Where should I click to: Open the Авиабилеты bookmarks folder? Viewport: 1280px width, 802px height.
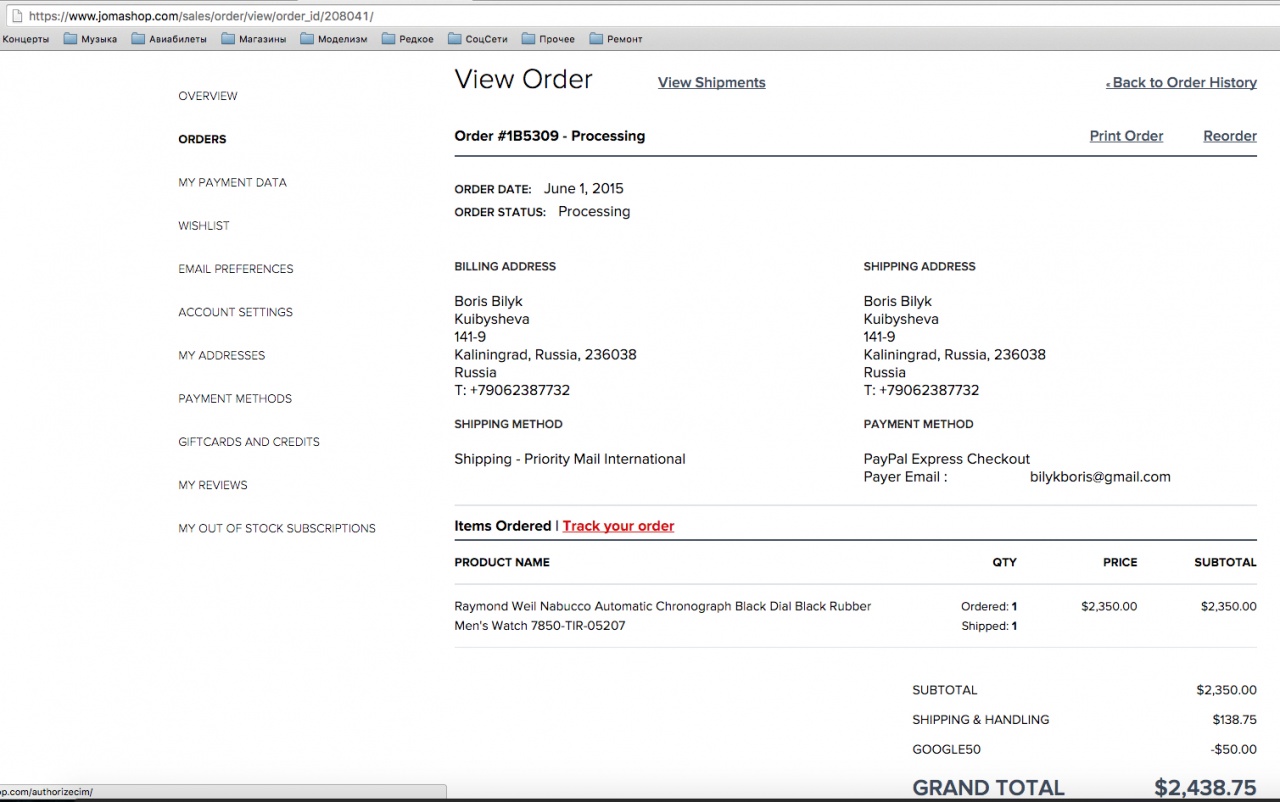(x=169, y=39)
